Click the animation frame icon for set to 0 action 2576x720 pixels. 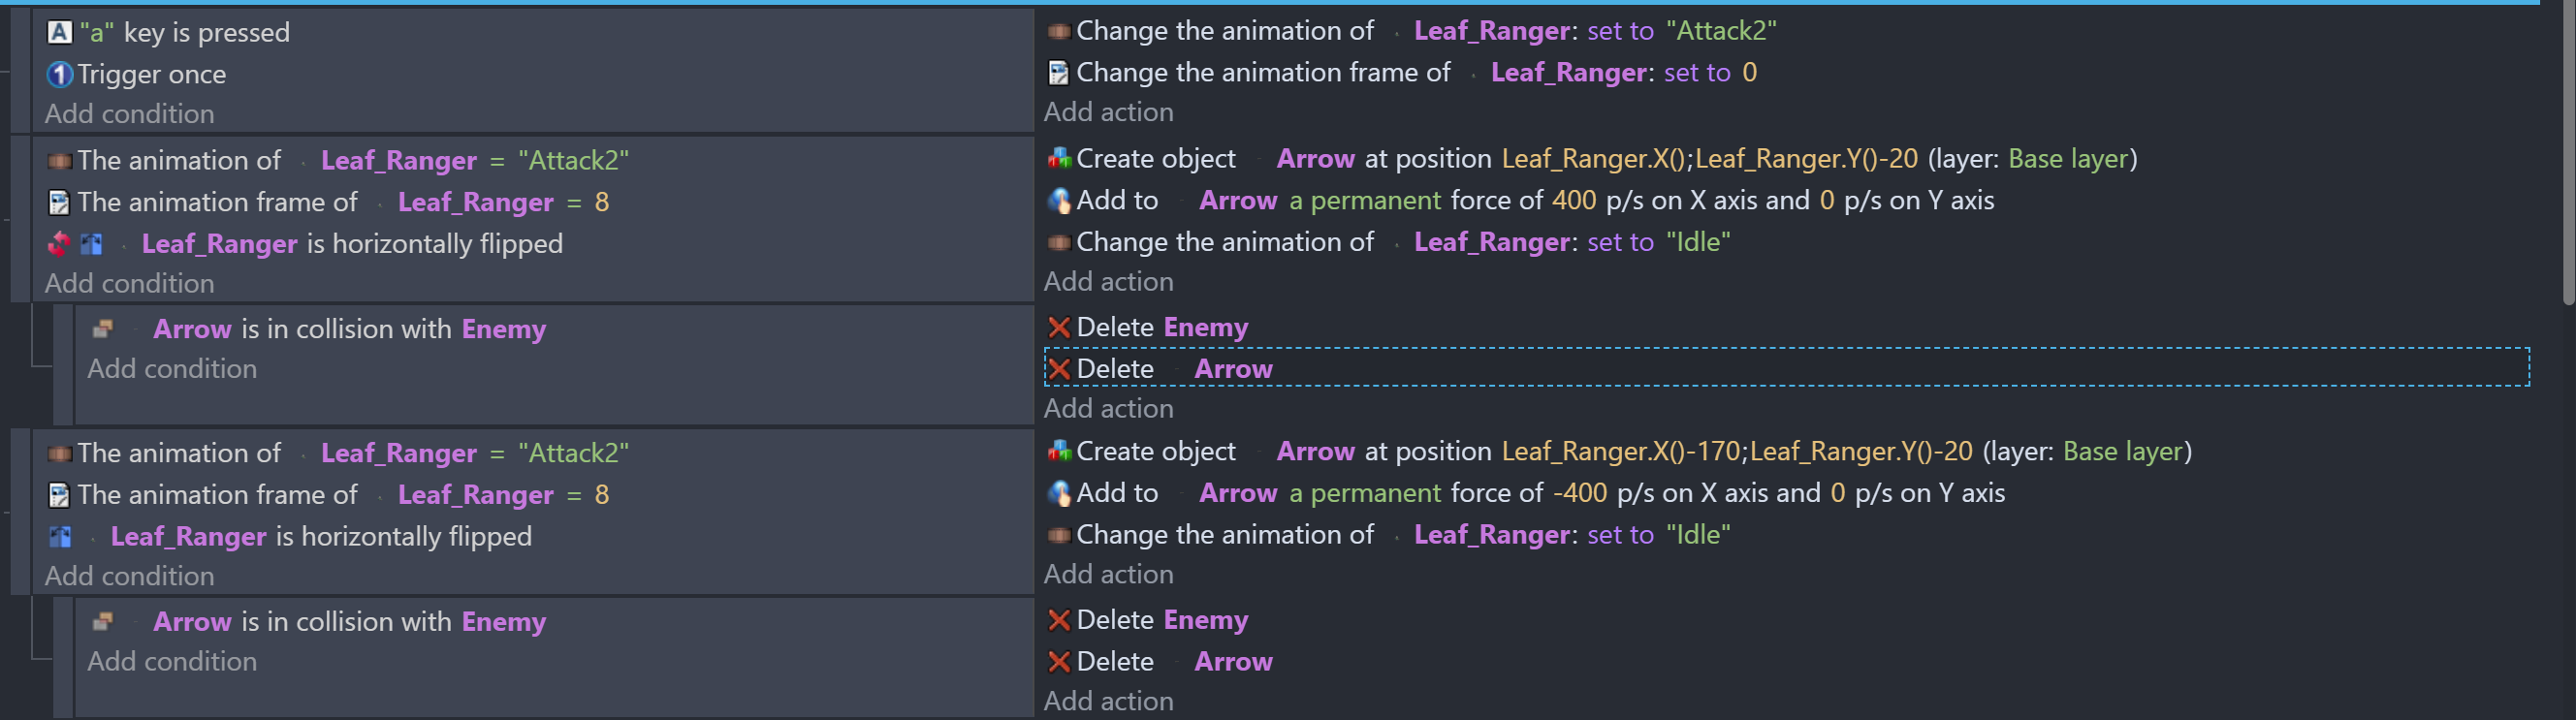click(1057, 72)
